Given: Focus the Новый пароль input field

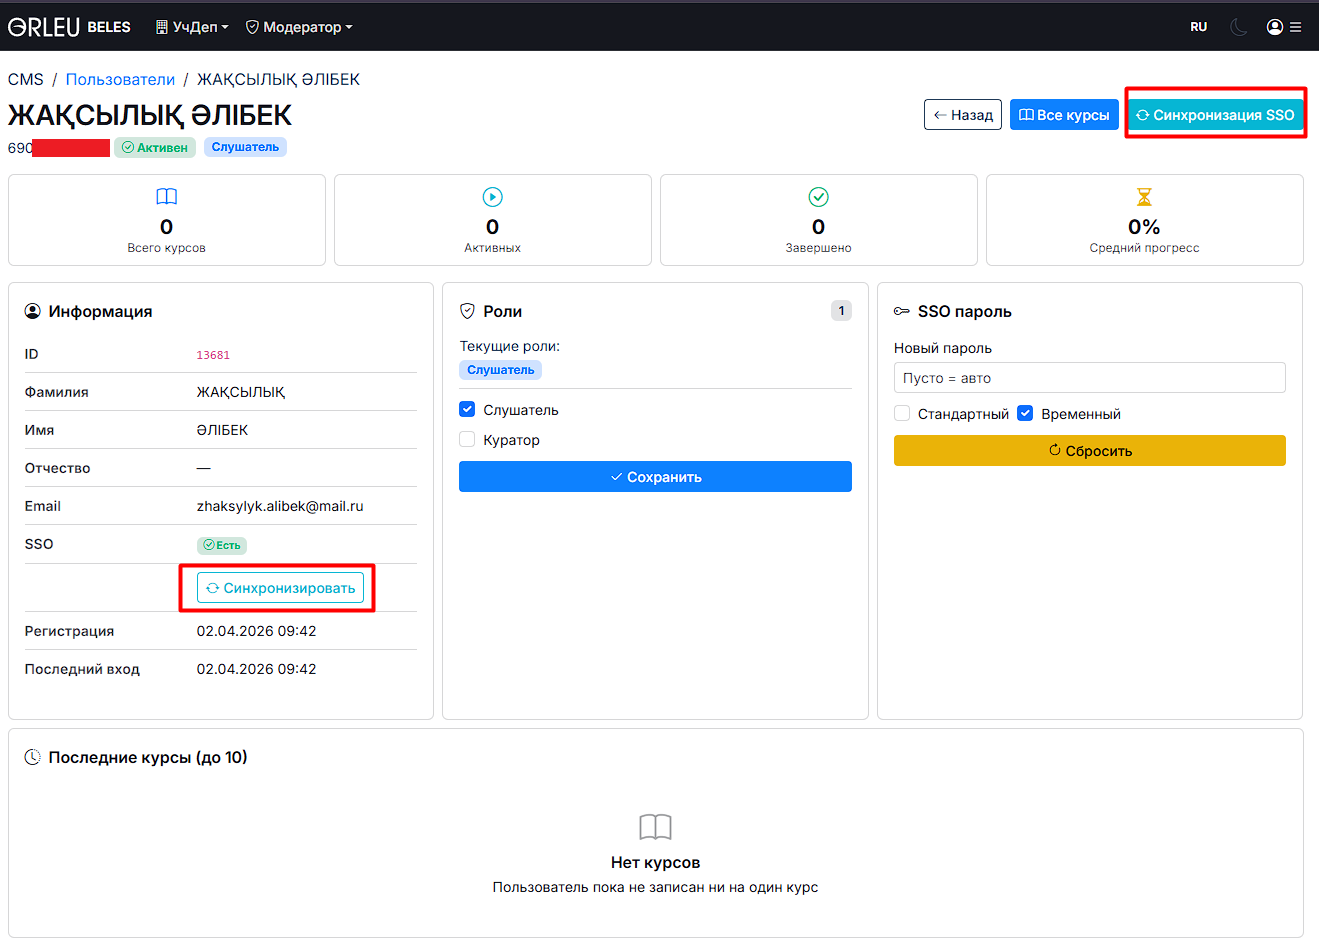Looking at the screenshot, I should (1089, 378).
